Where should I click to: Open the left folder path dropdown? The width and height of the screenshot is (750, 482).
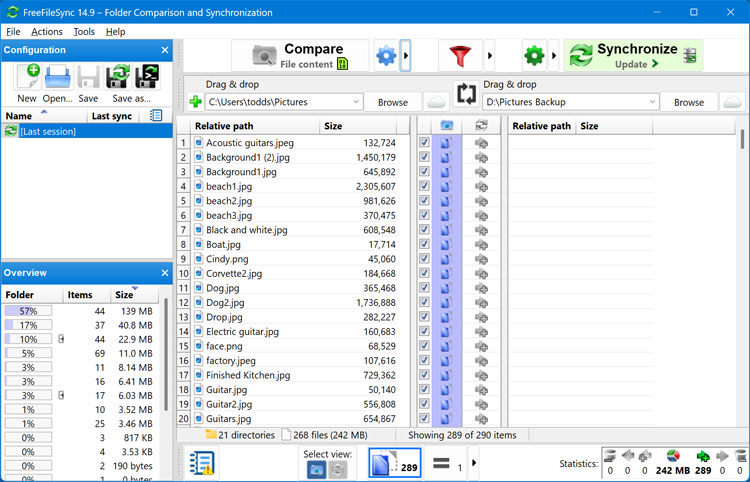point(356,102)
